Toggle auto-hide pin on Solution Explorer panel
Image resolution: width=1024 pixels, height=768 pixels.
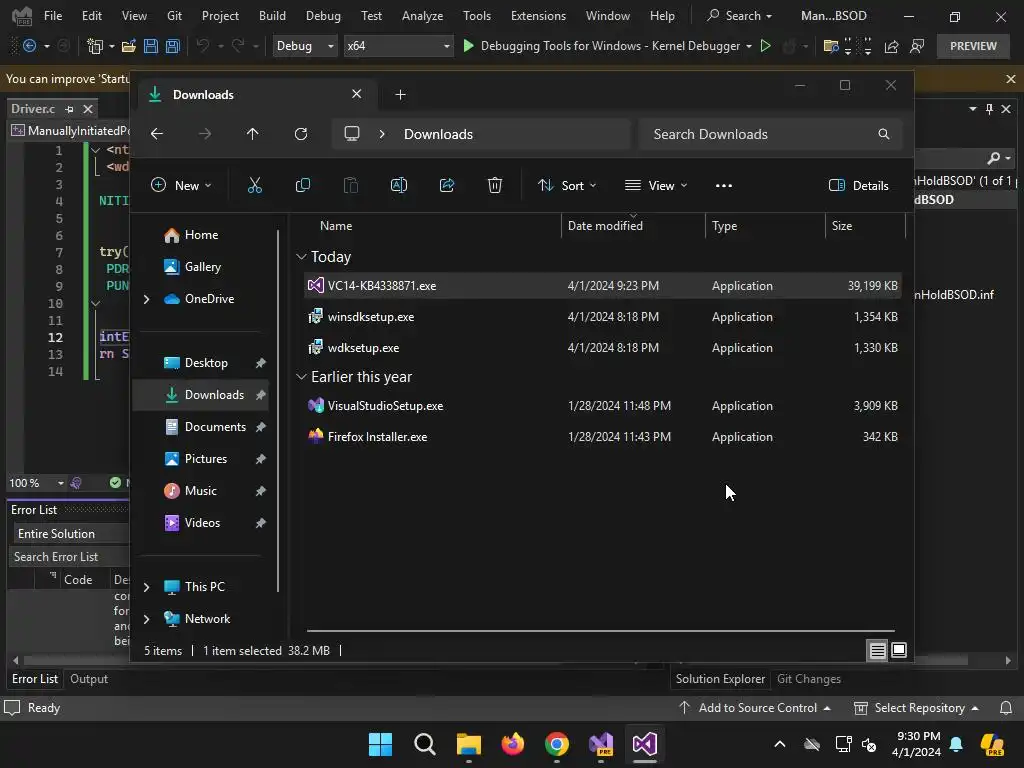pos(989,109)
